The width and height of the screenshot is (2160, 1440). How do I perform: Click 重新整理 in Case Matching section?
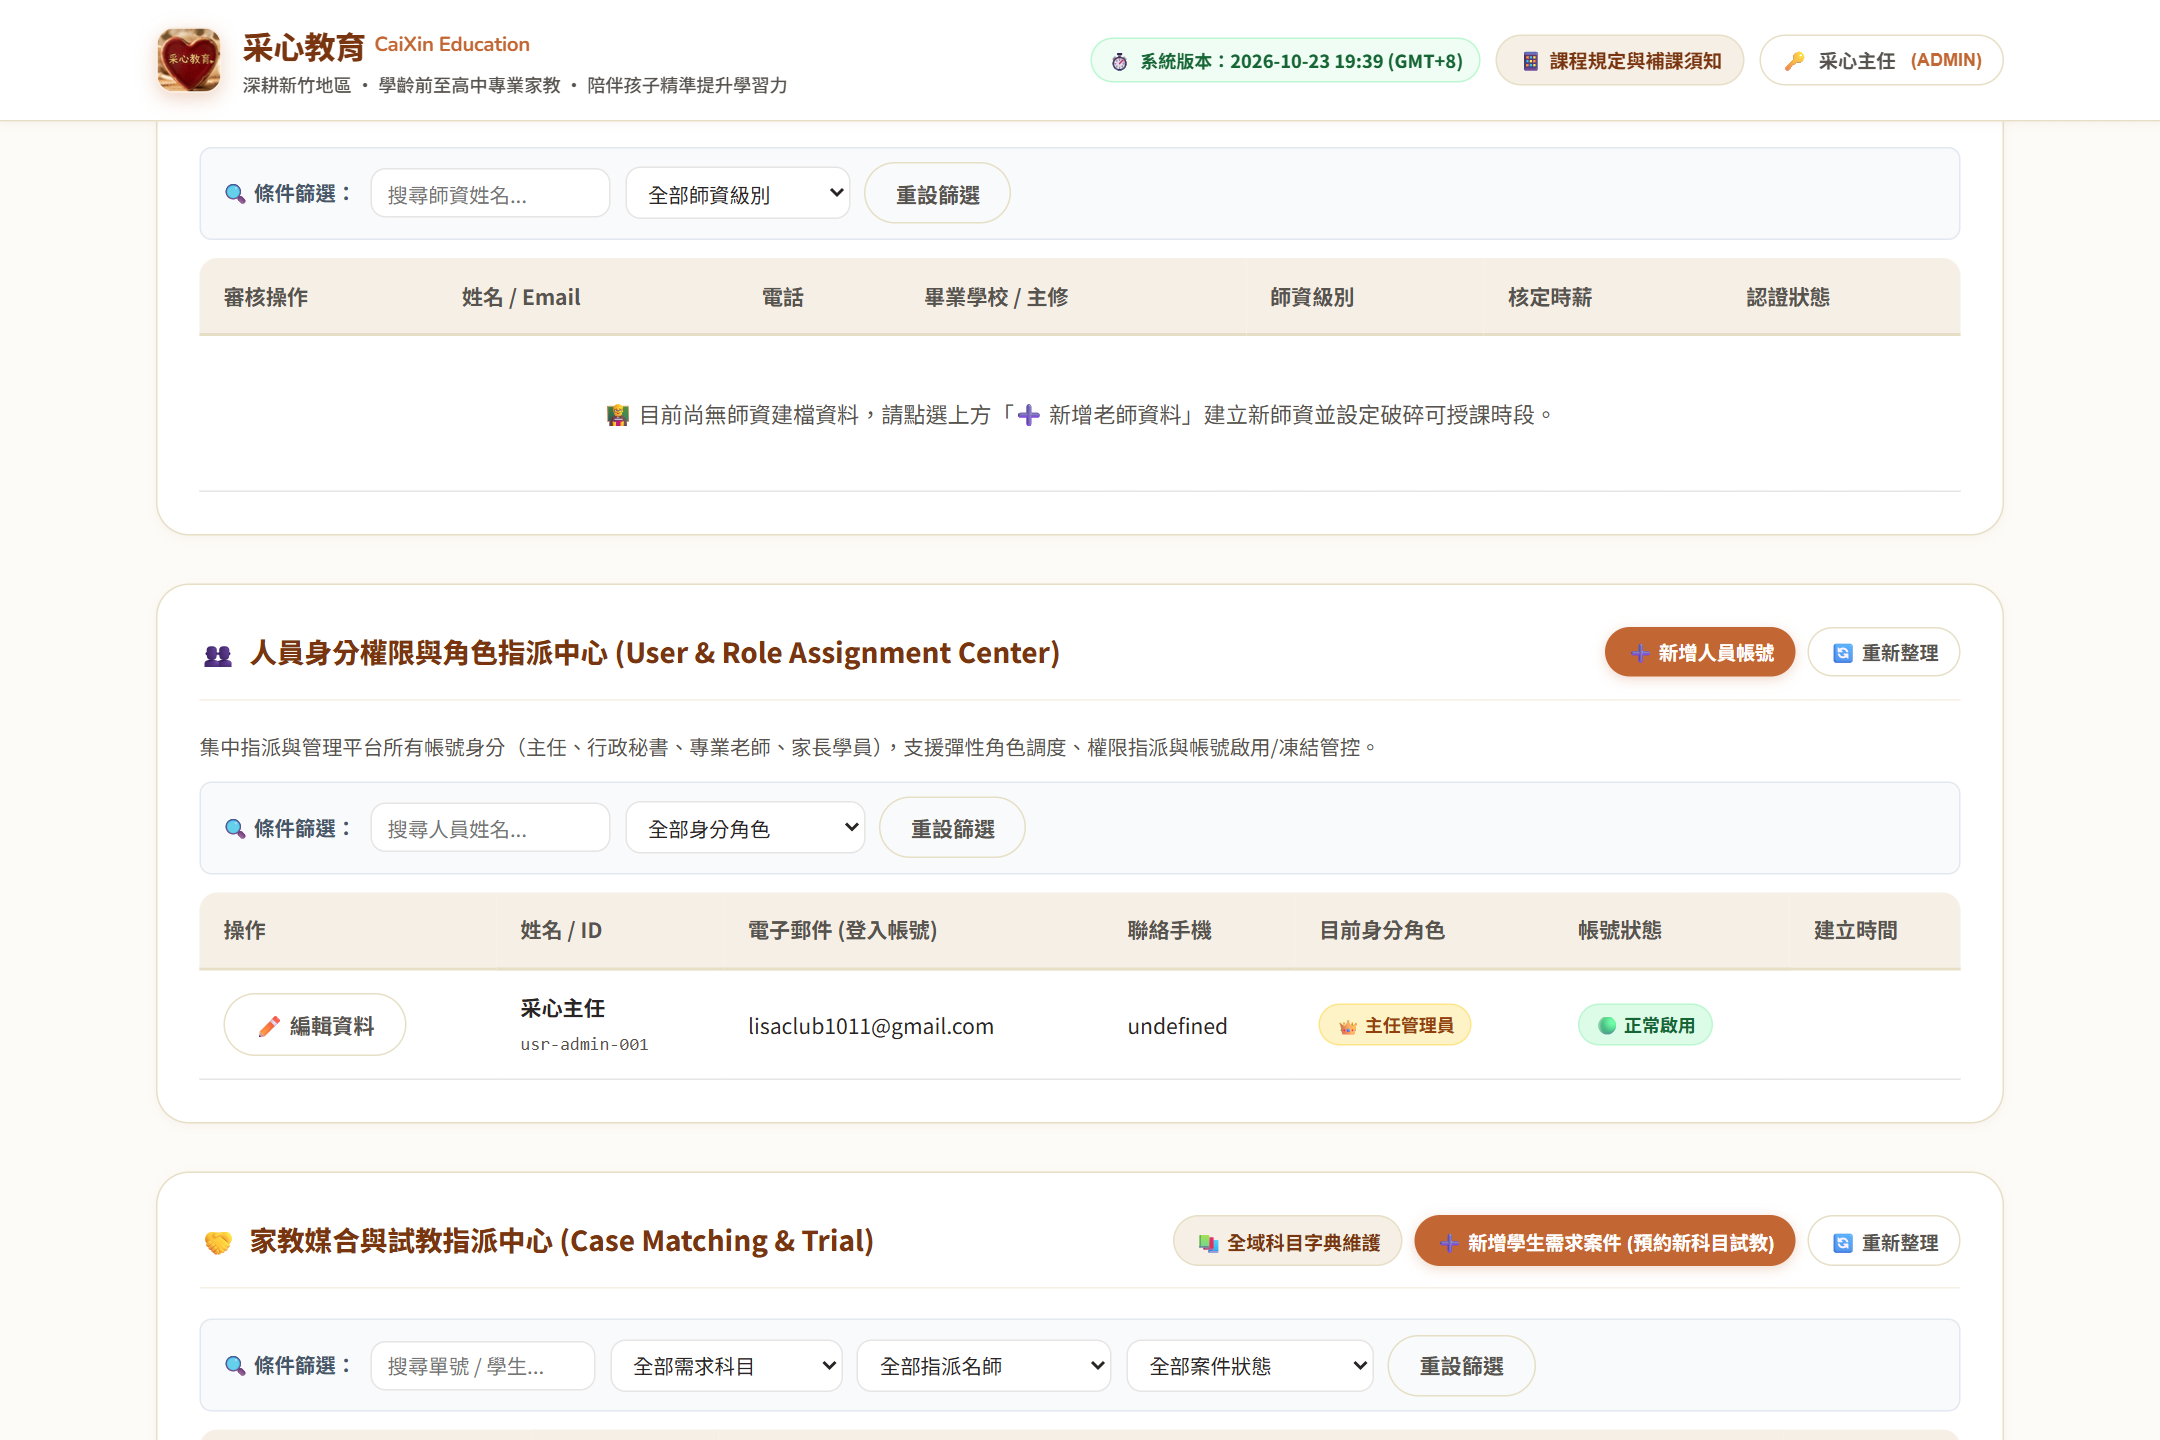click(1884, 1242)
